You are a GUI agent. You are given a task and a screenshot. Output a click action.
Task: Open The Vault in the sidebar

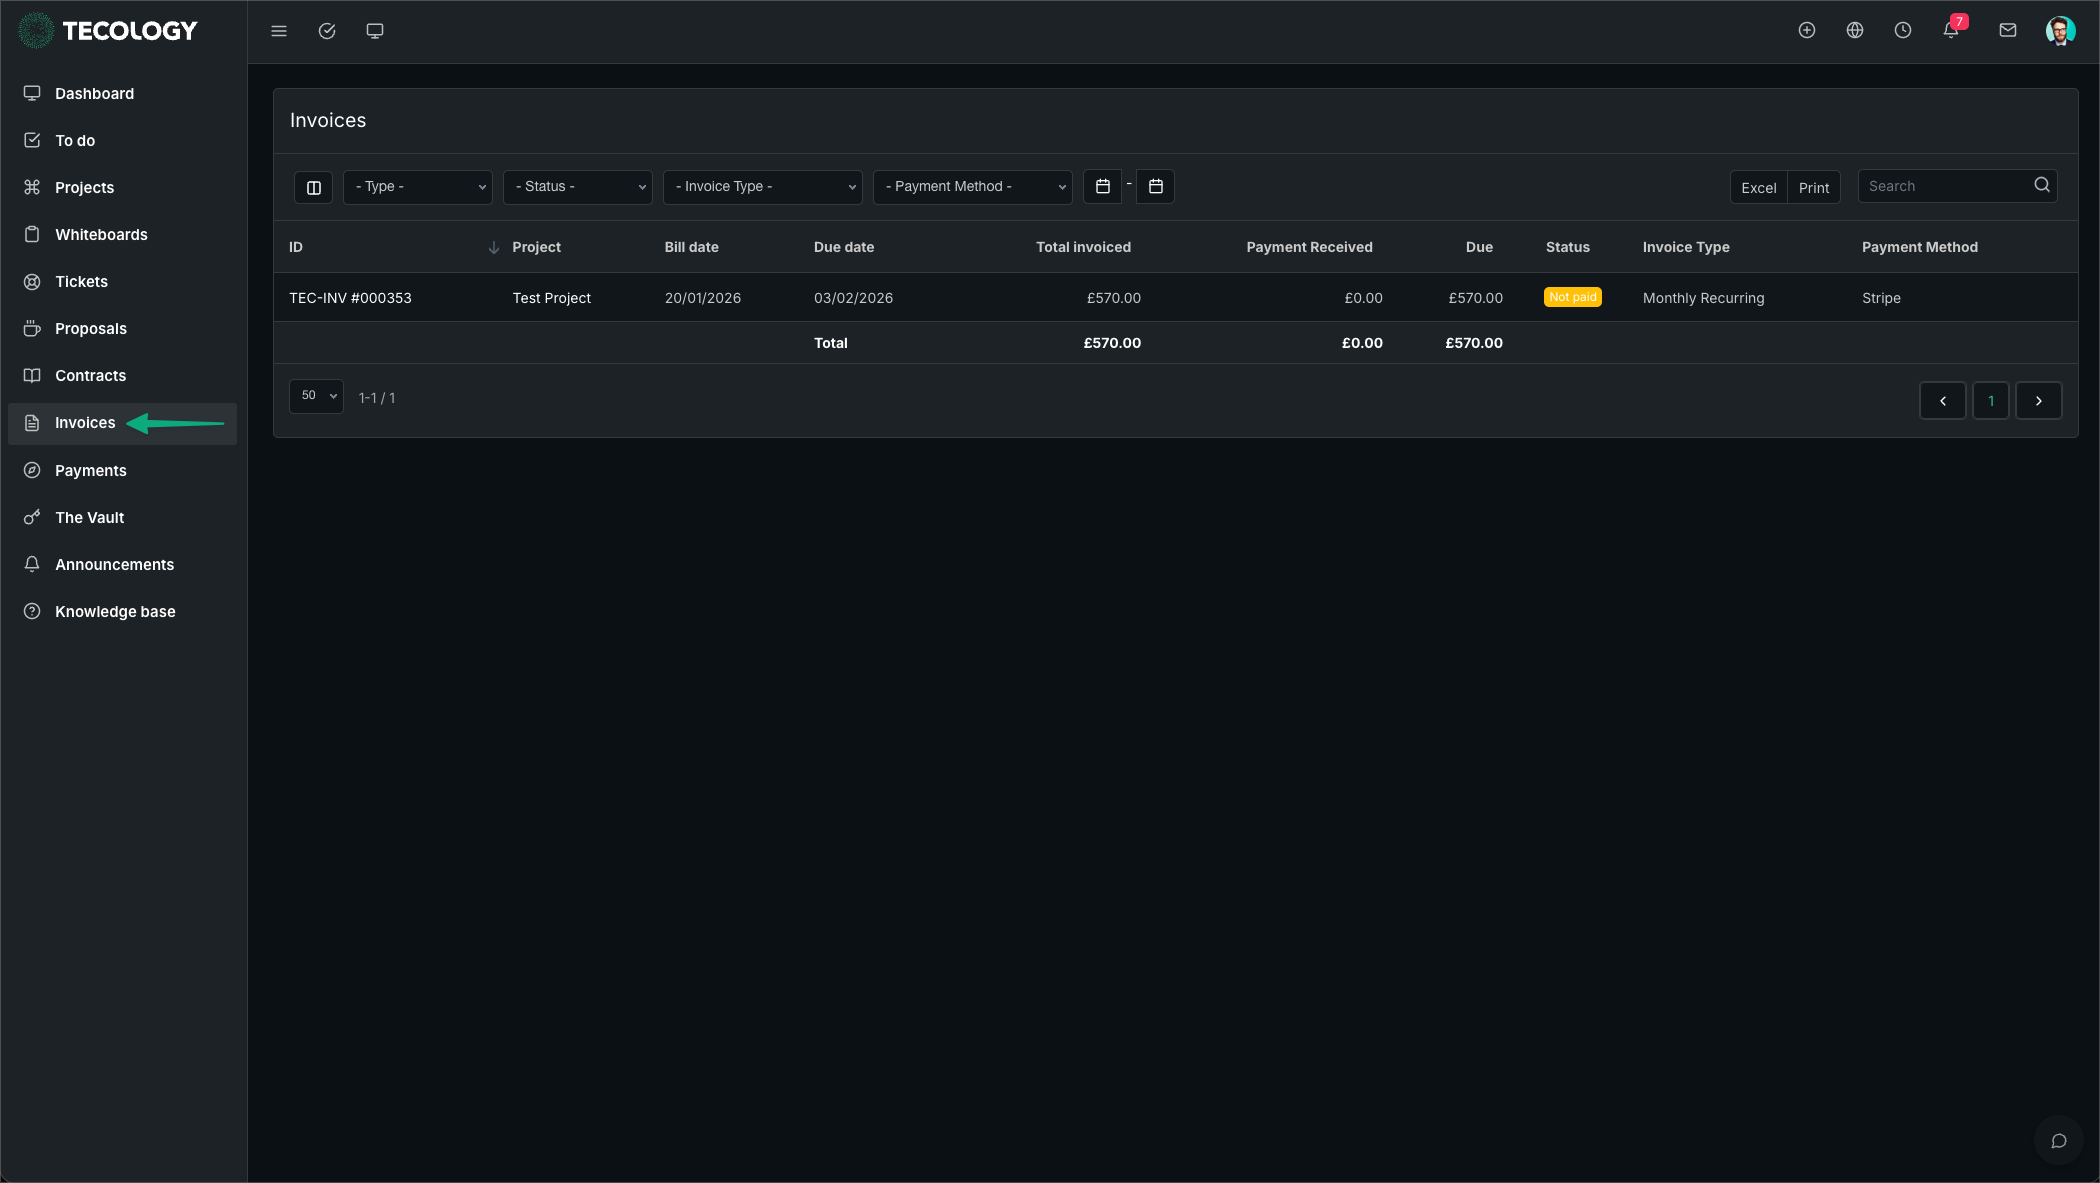(90, 518)
